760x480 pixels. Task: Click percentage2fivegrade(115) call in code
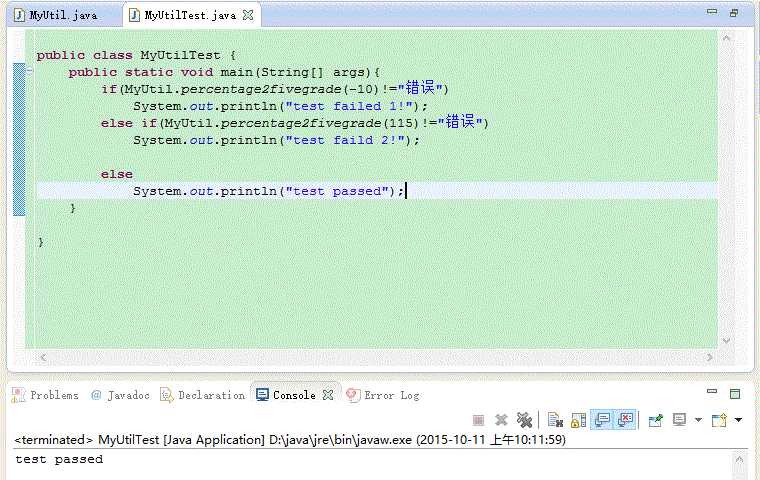click(x=319, y=123)
